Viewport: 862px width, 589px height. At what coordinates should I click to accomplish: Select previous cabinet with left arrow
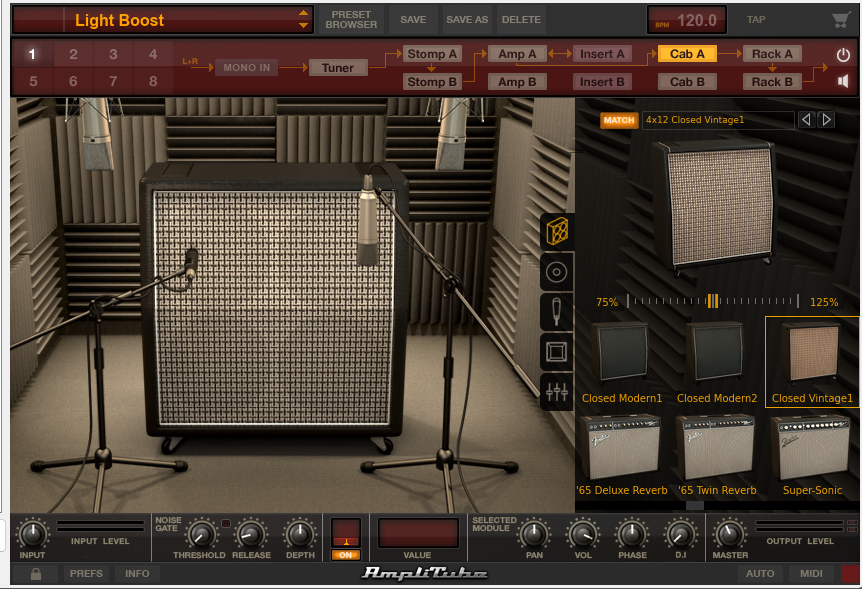(806, 119)
